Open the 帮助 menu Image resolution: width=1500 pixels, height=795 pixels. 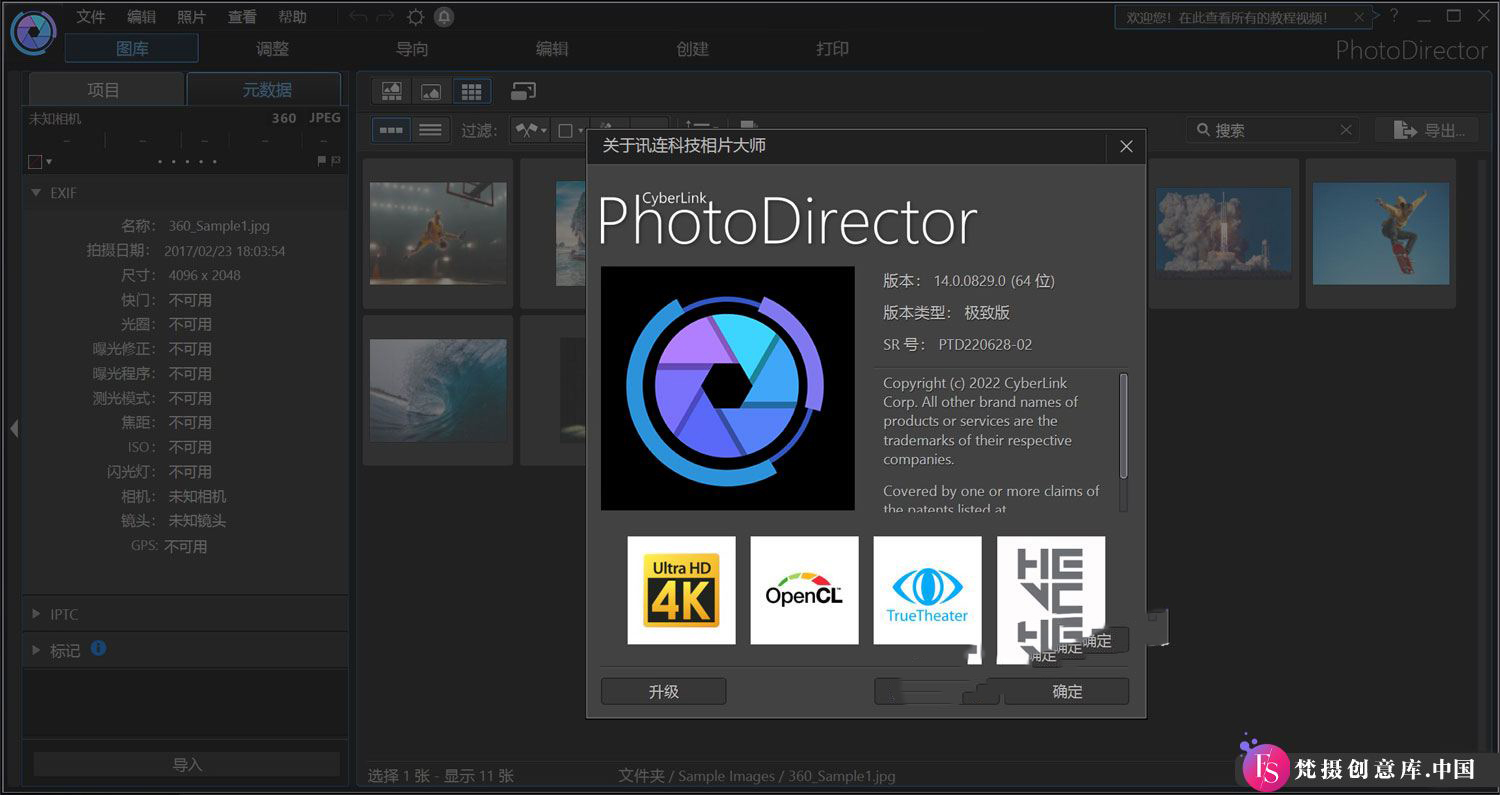292,17
